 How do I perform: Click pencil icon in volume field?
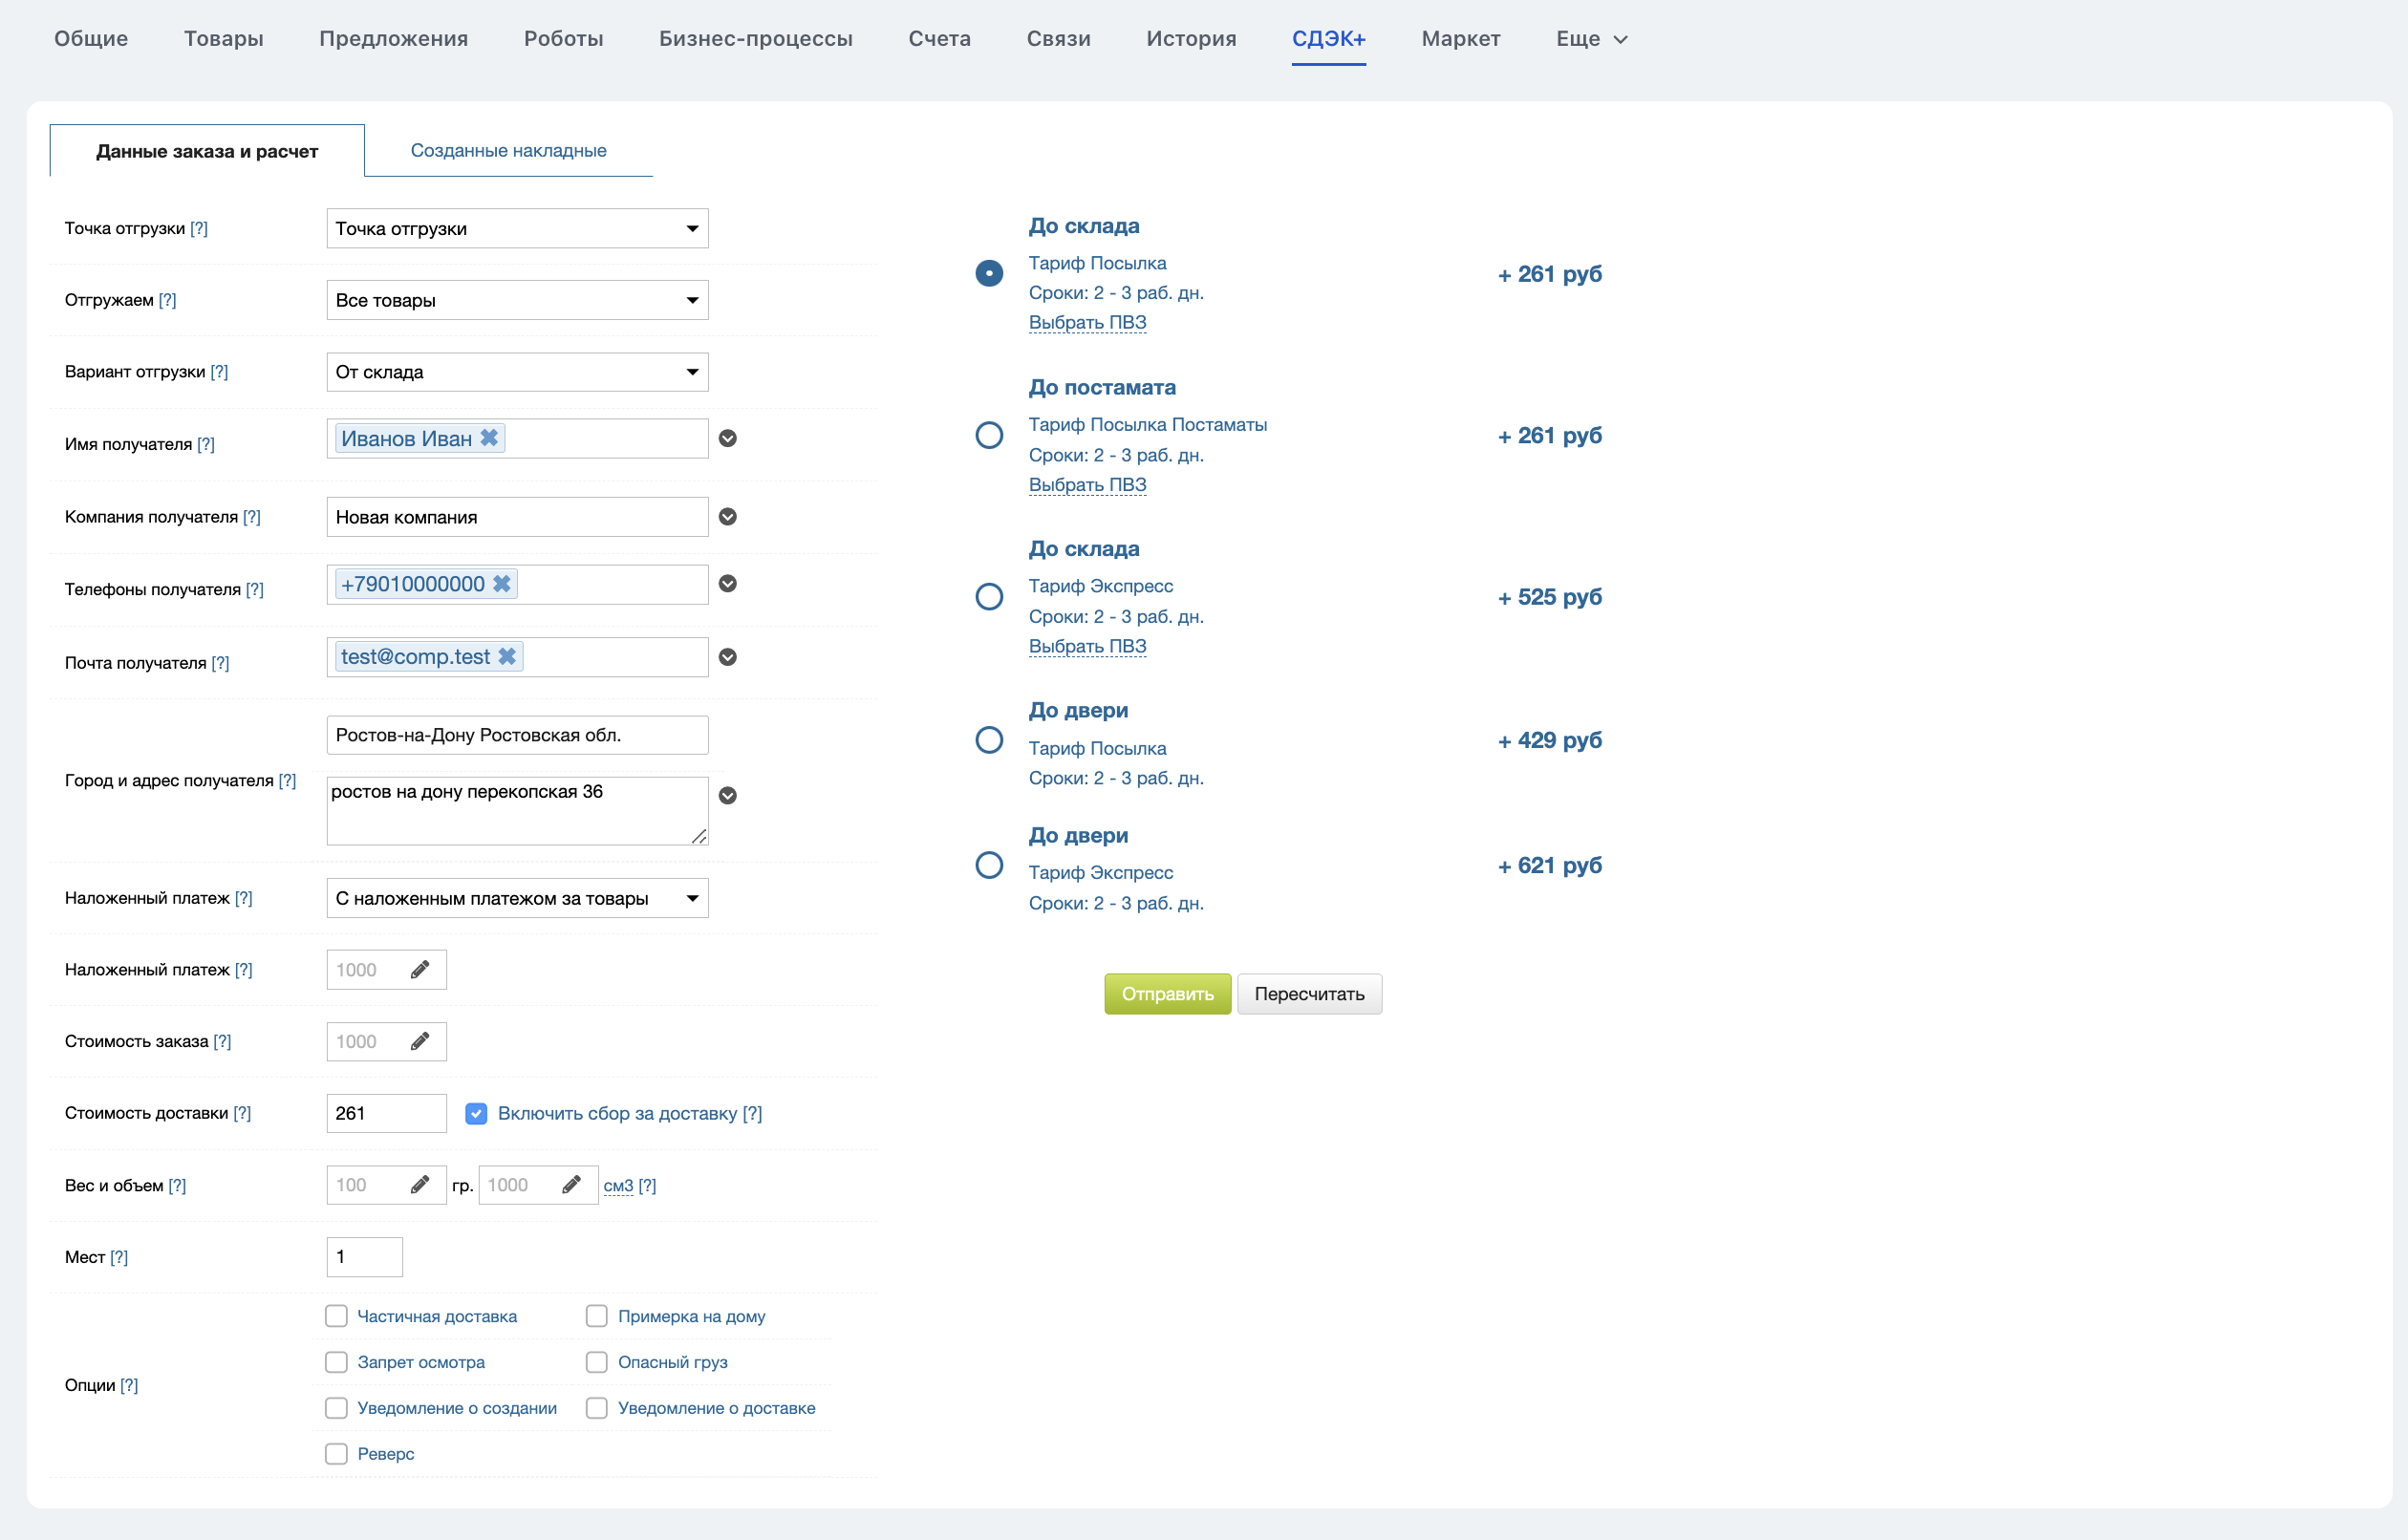click(x=571, y=1185)
